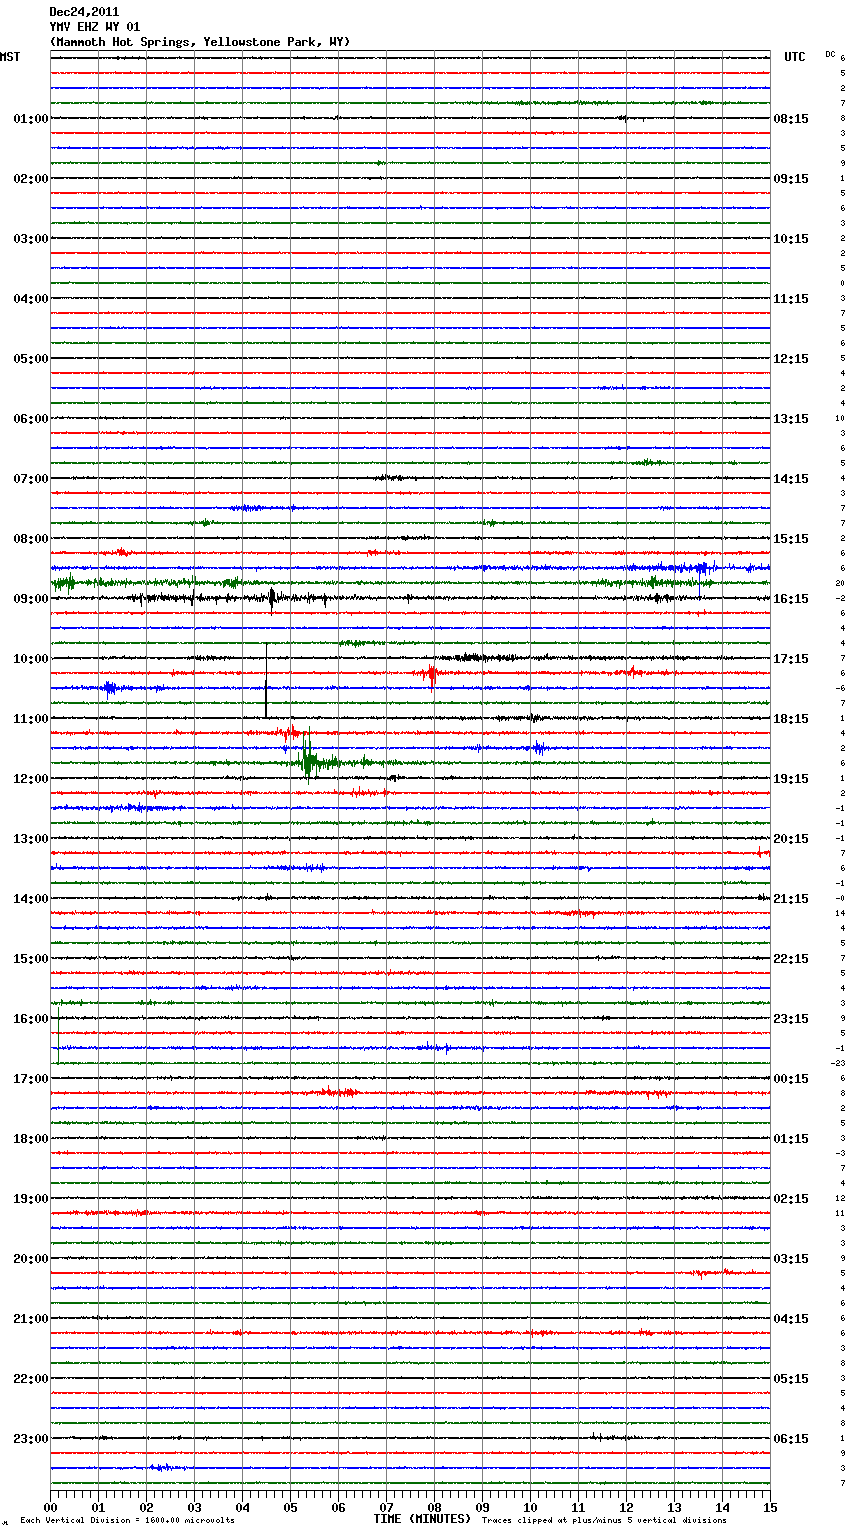Image resolution: width=850 pixels, height=1534 pixels.
Task: Click the date label 'Dec24,2011'
Action: click(84, 12)
